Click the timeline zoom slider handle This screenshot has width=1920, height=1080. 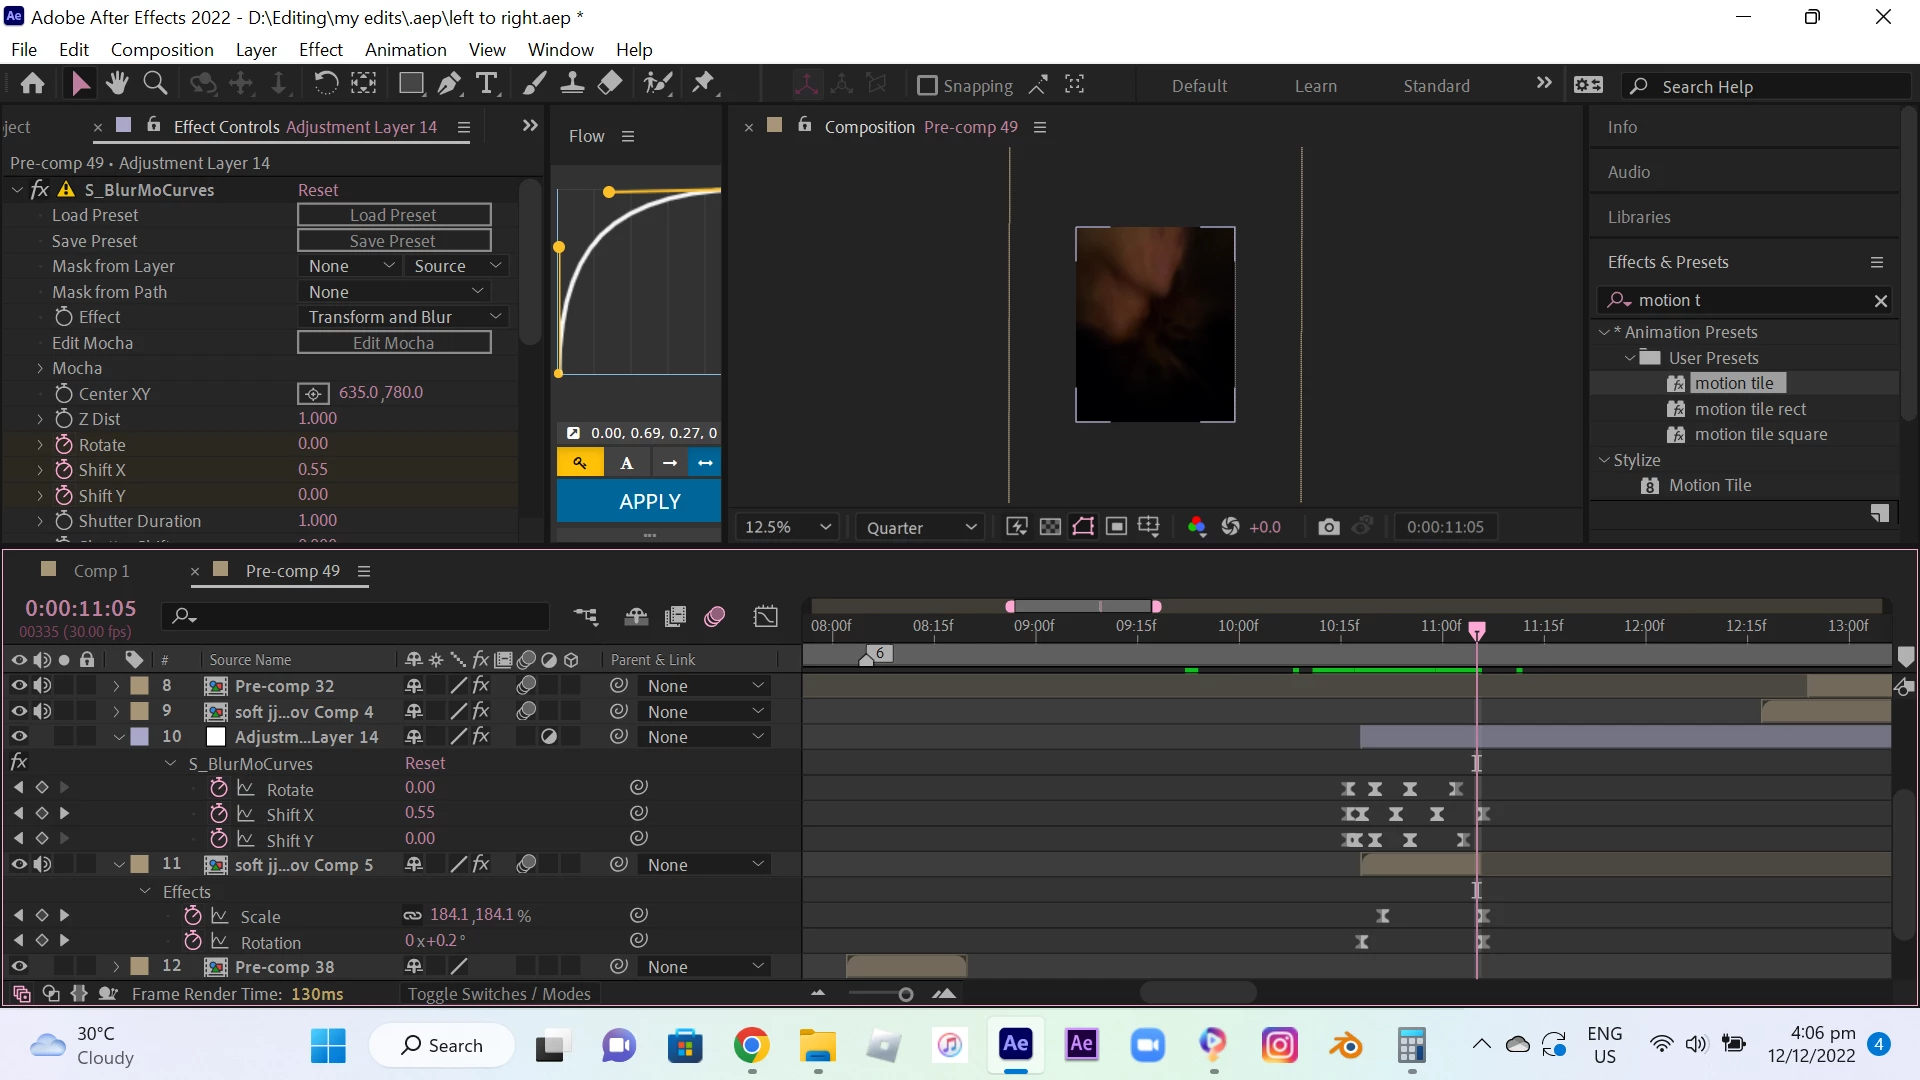pyautogui.click(x=906, y=994)
